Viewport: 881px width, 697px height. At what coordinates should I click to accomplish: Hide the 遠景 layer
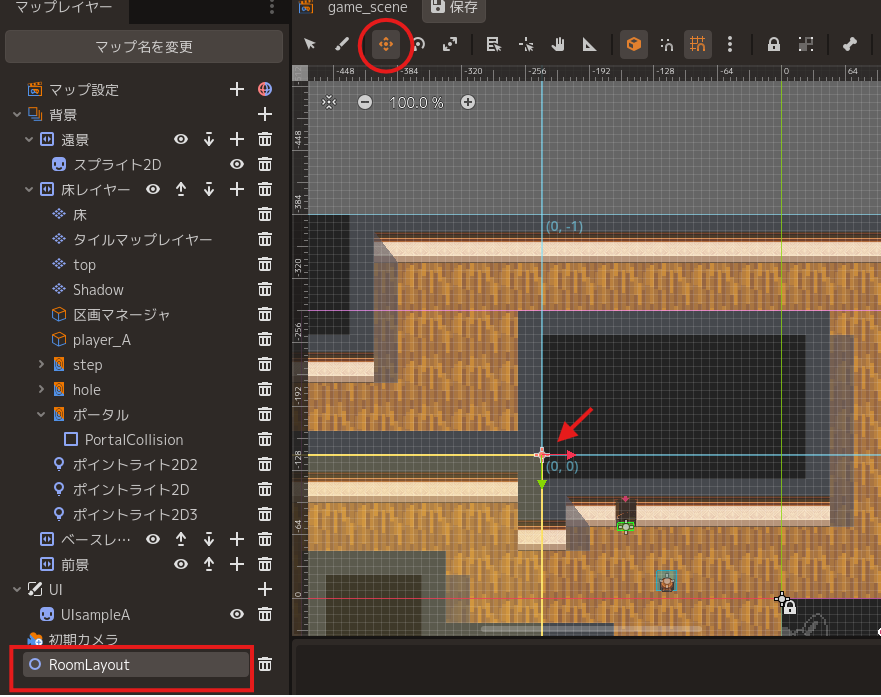pyautogui.click(x=180, y=139)
